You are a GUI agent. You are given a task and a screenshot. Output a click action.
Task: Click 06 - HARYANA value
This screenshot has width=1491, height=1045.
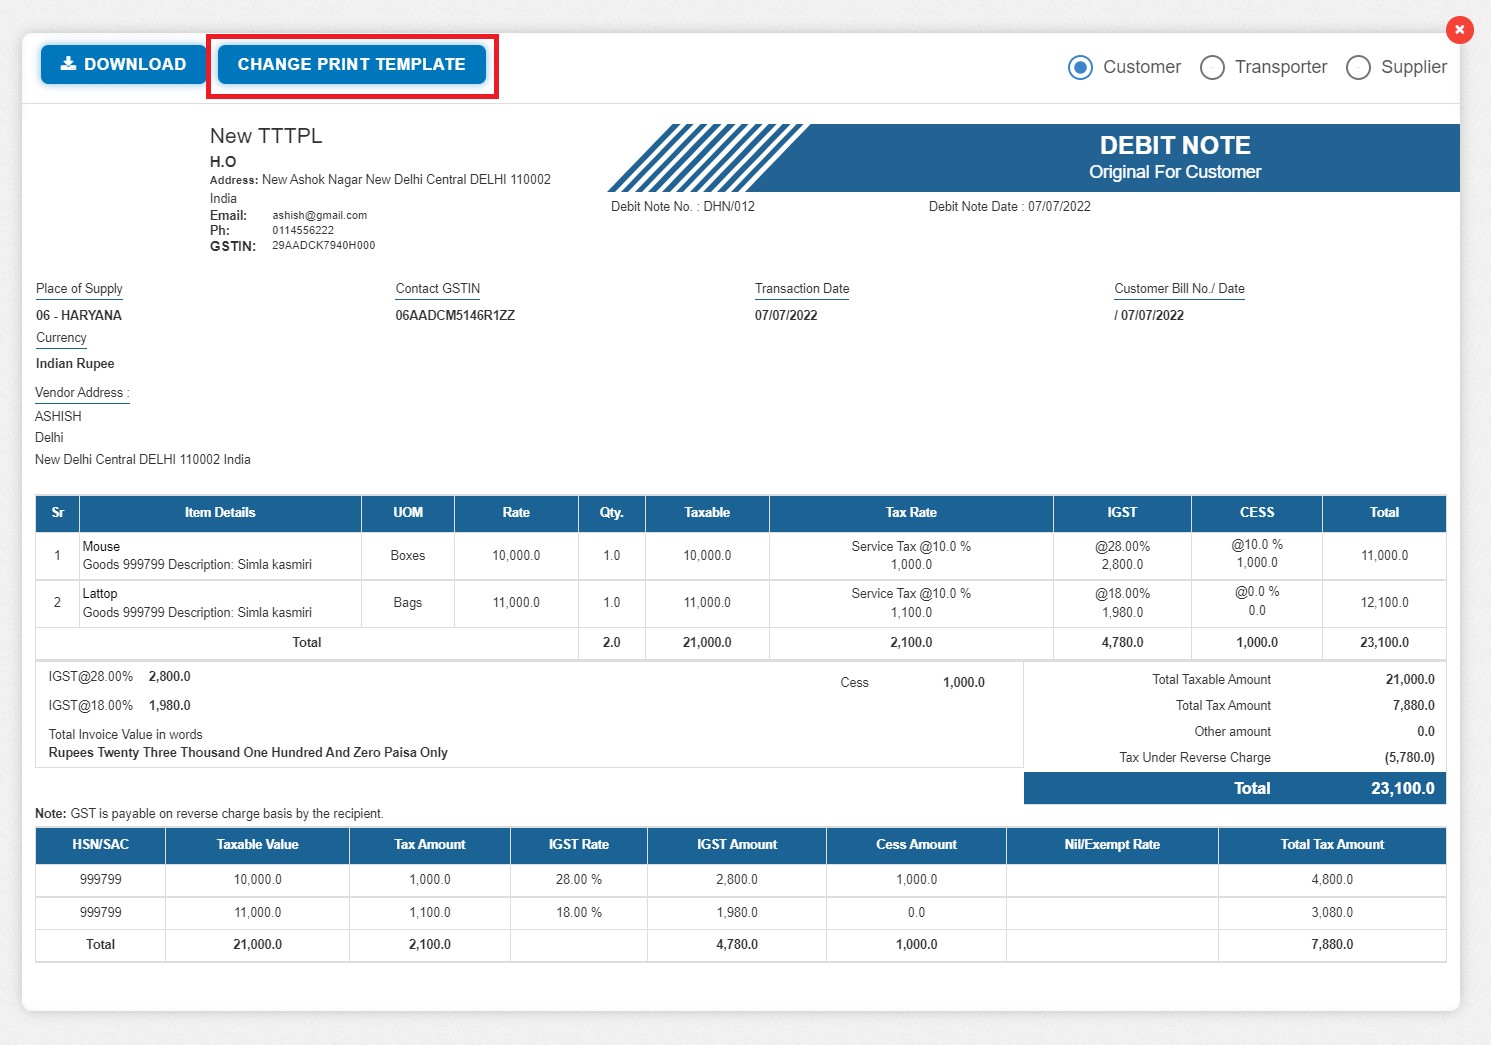pos(79,315)
